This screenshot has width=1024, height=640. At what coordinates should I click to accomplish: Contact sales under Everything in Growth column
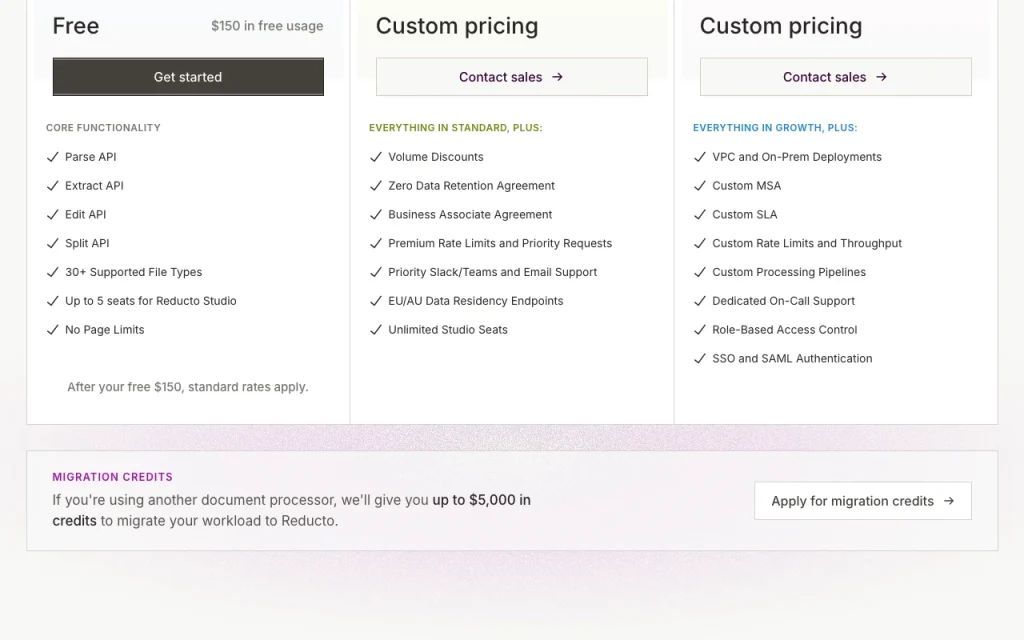(x=835, y=77)
